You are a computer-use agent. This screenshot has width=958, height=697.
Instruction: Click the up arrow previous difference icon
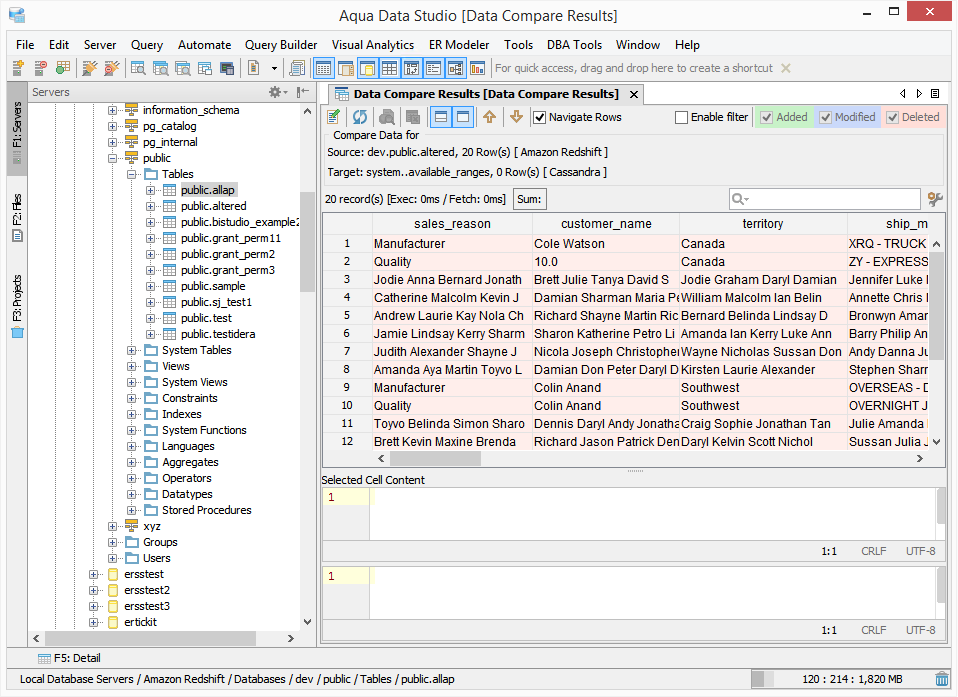(x=489, y=117)
